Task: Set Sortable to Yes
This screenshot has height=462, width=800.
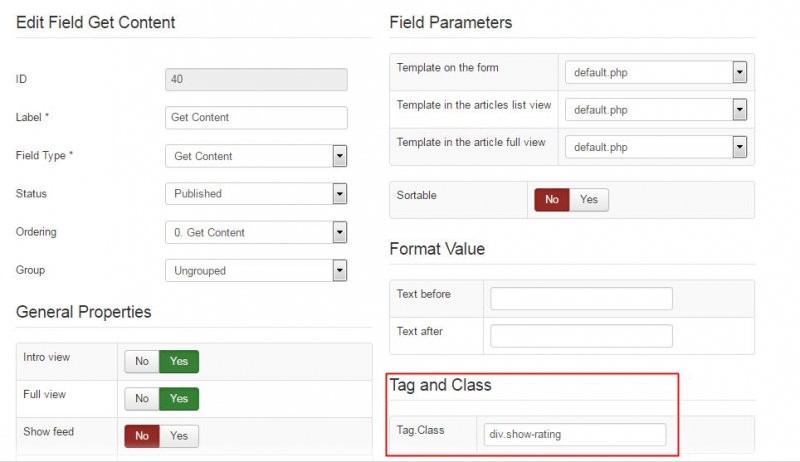Action: pyautogui.click(x=589, y=199)
